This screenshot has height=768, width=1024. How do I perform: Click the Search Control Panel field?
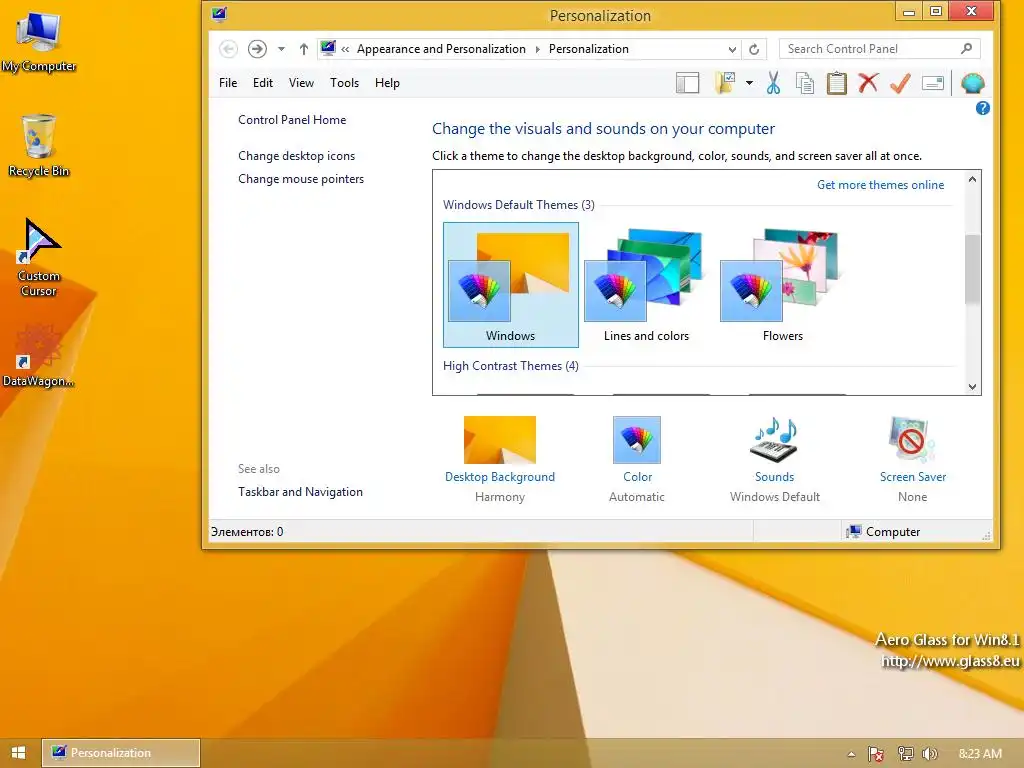pyautogui.click(x=880, y=49)
